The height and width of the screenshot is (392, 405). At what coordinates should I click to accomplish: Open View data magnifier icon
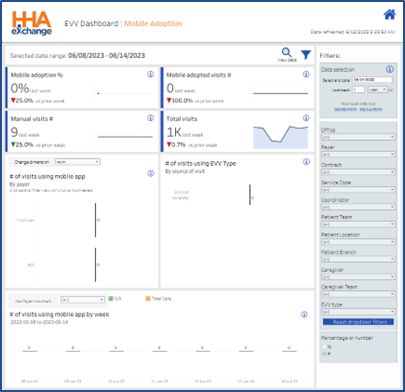coord(287,52)
